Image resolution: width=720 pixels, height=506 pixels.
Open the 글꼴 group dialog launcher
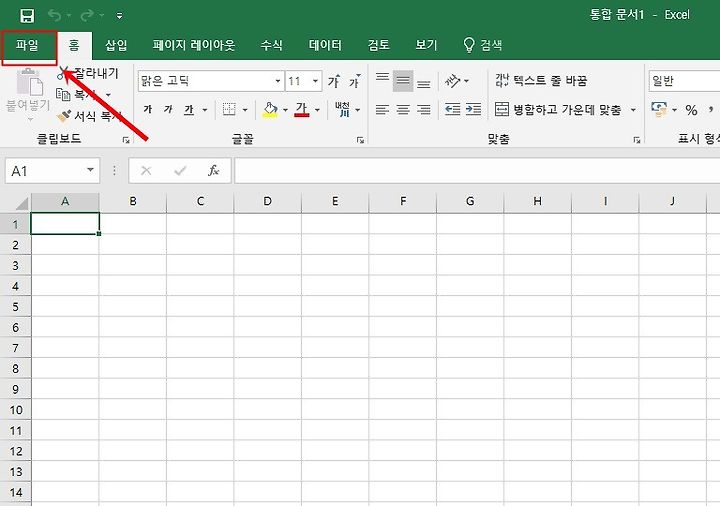pos(360,140)
